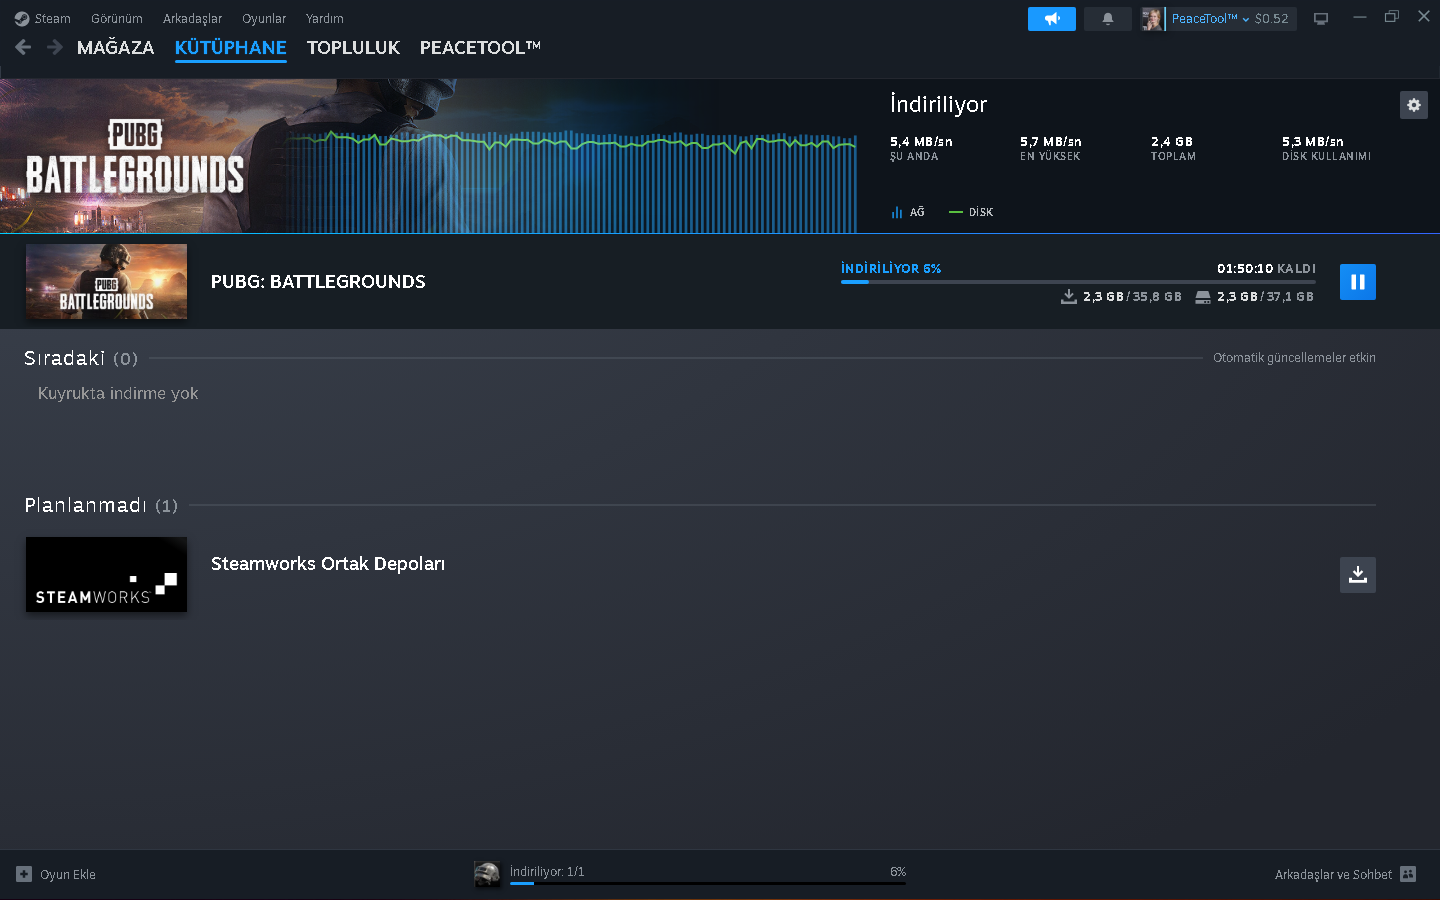Image resolution: width=1440 pixels, height=900 pixels.
Task: Select the KÜTÜPHANE tab
Action: [x=230, y=47]
